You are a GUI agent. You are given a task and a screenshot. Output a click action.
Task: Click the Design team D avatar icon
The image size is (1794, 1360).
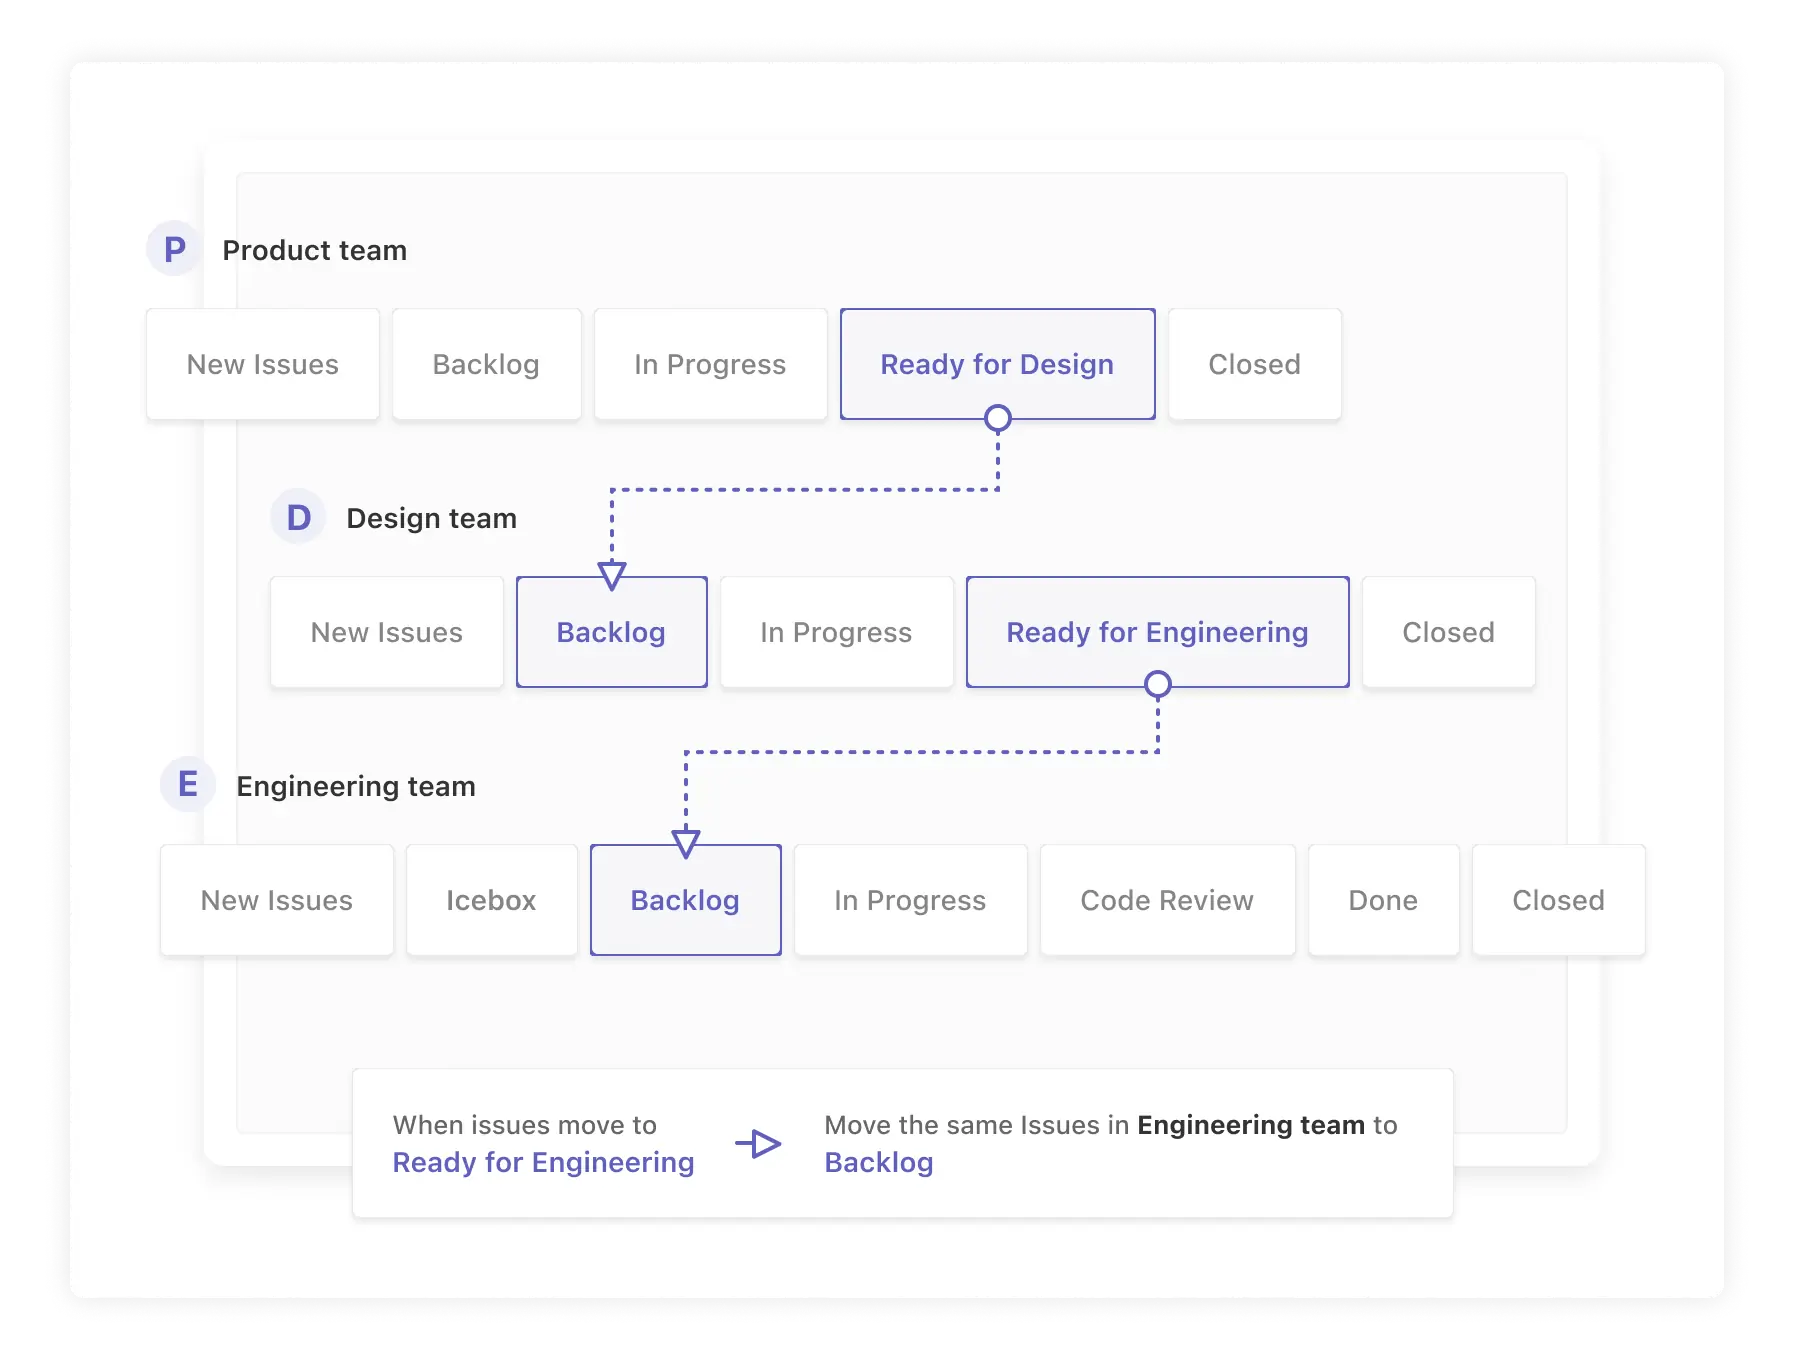(x=298, y=517)
